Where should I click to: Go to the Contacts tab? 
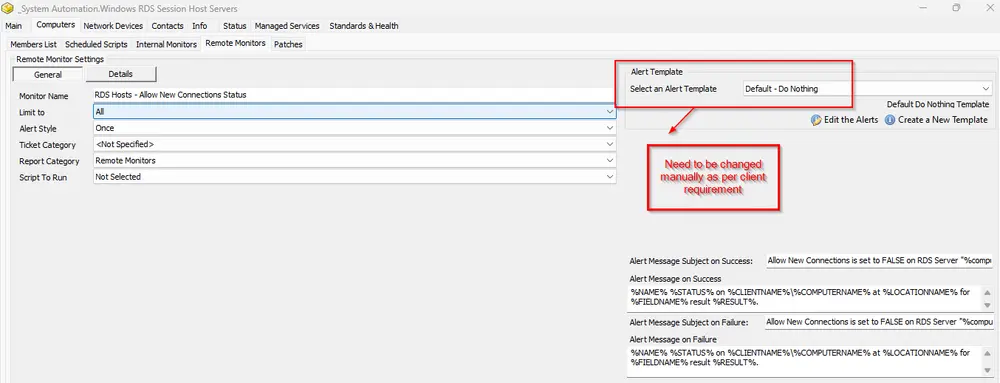tap(168, 26)
